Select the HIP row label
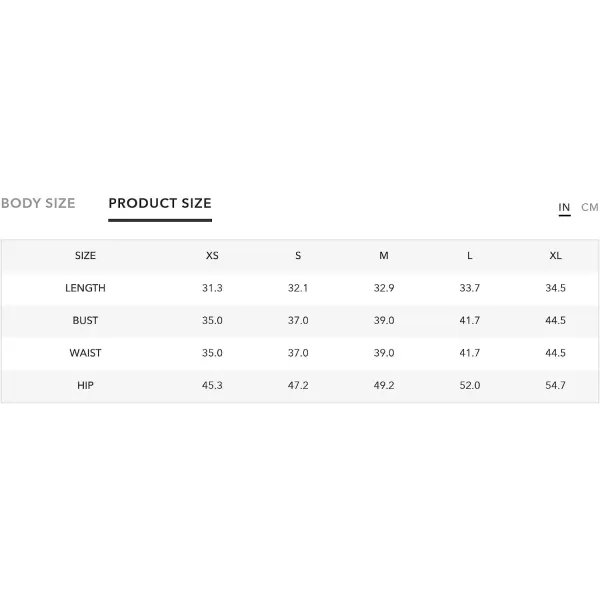 [85, 385]
